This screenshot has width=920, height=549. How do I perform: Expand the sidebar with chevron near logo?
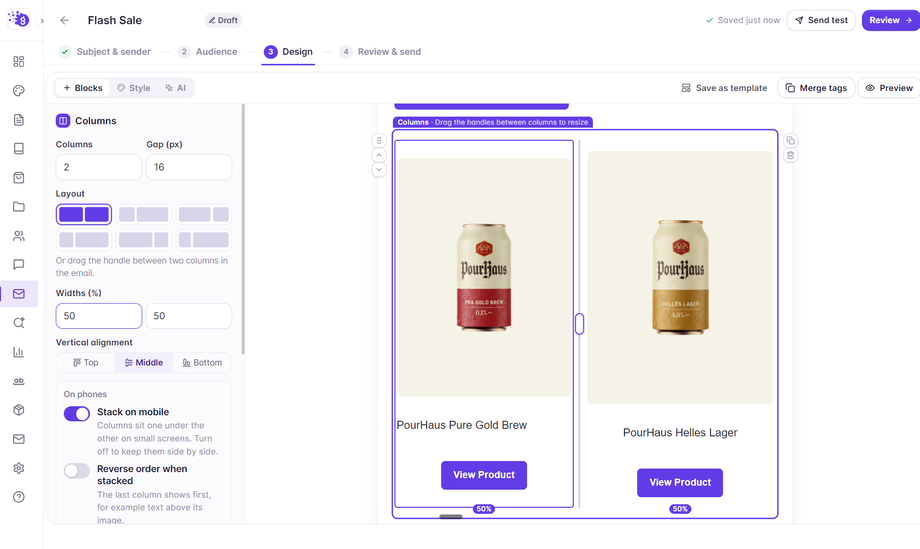click(42, 21)
